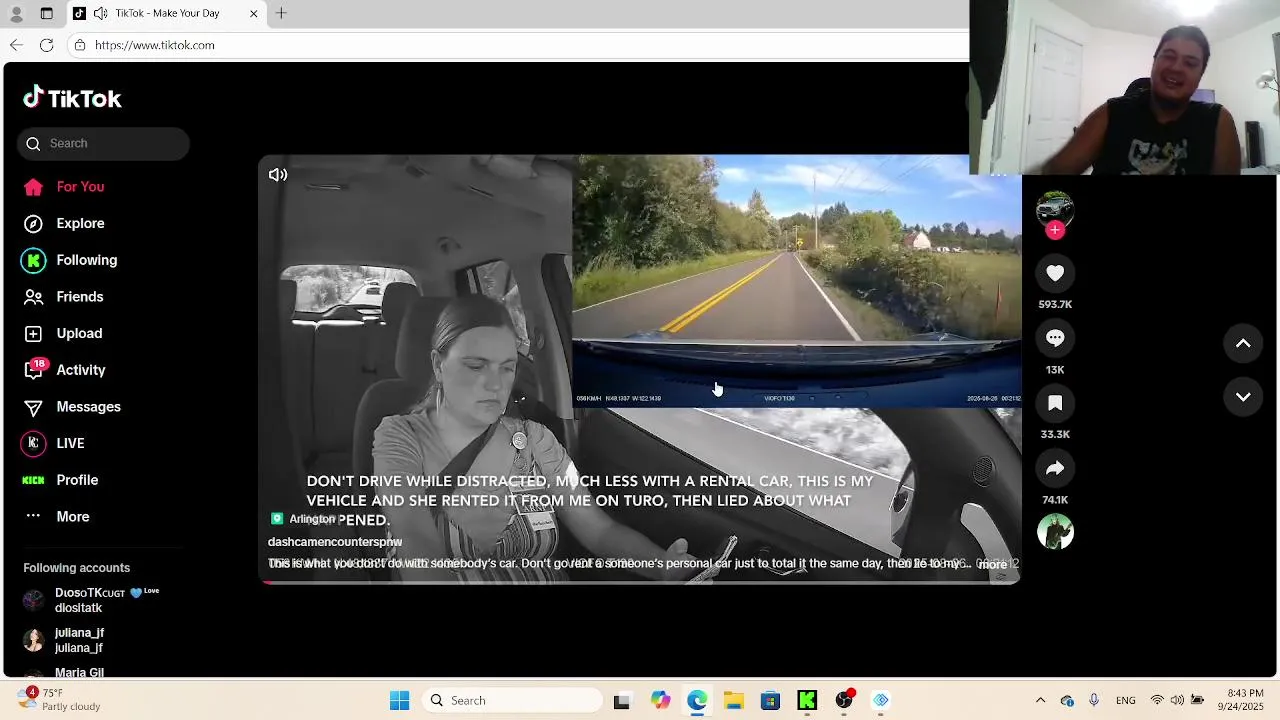Expand the caption with 'more'

[x=992, y=565]
